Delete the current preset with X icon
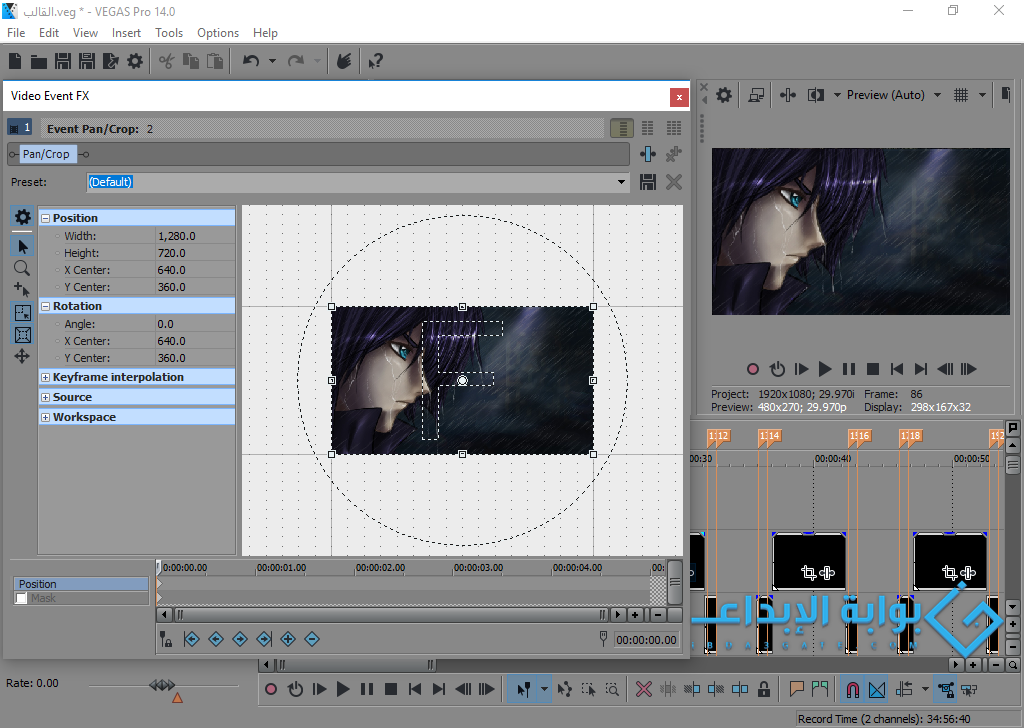 click(673, 182)
